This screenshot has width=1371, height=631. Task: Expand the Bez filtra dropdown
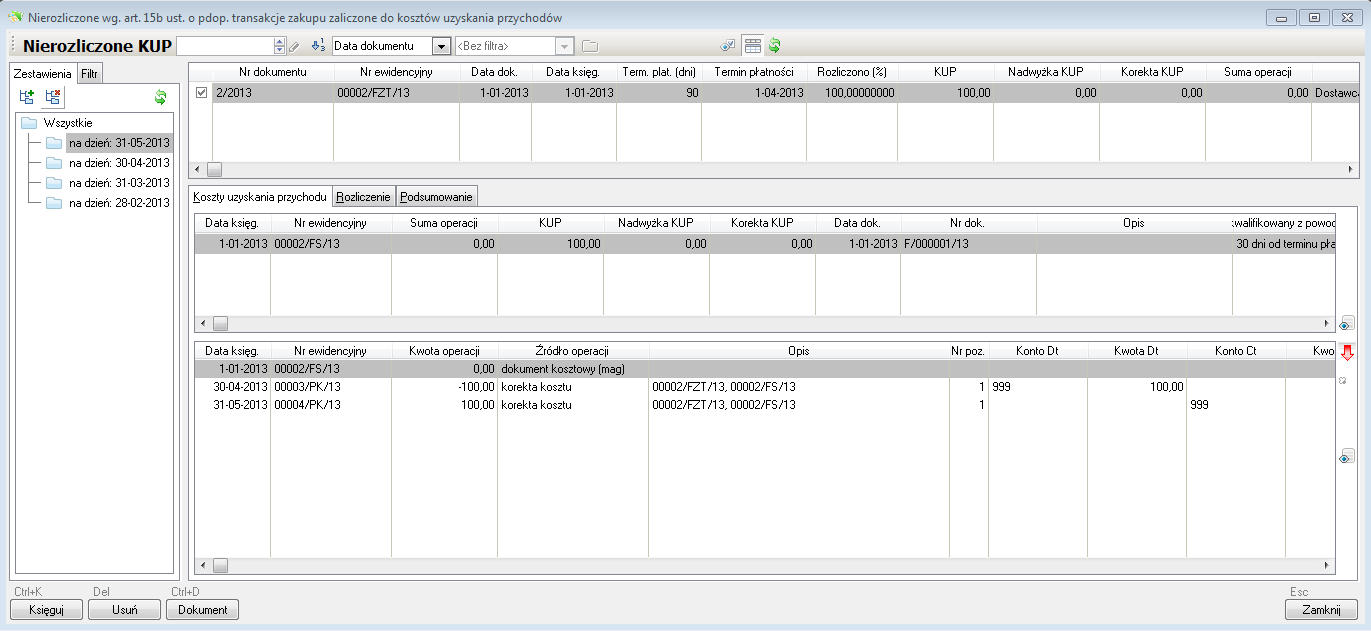click(565, 46)
